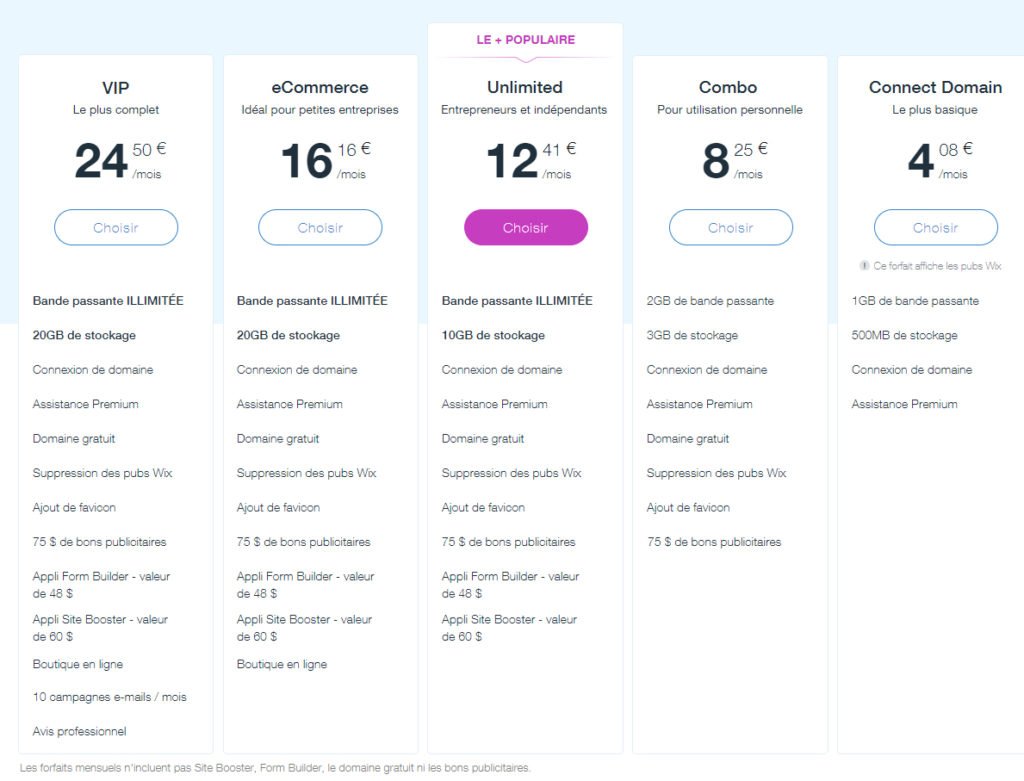Open the VIP plan heading
This screenshot has height=781, width=1024.
(x=116, y=88)
